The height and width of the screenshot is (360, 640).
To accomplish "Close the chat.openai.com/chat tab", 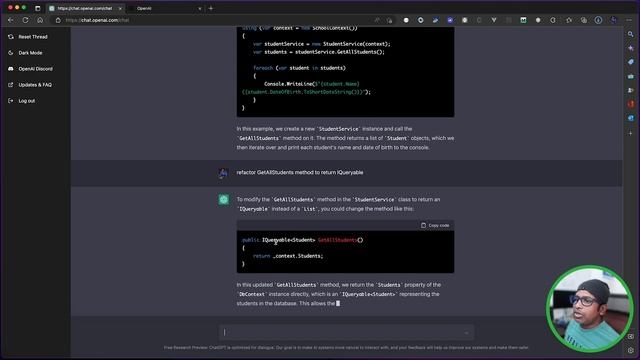I will coord(120,8).
